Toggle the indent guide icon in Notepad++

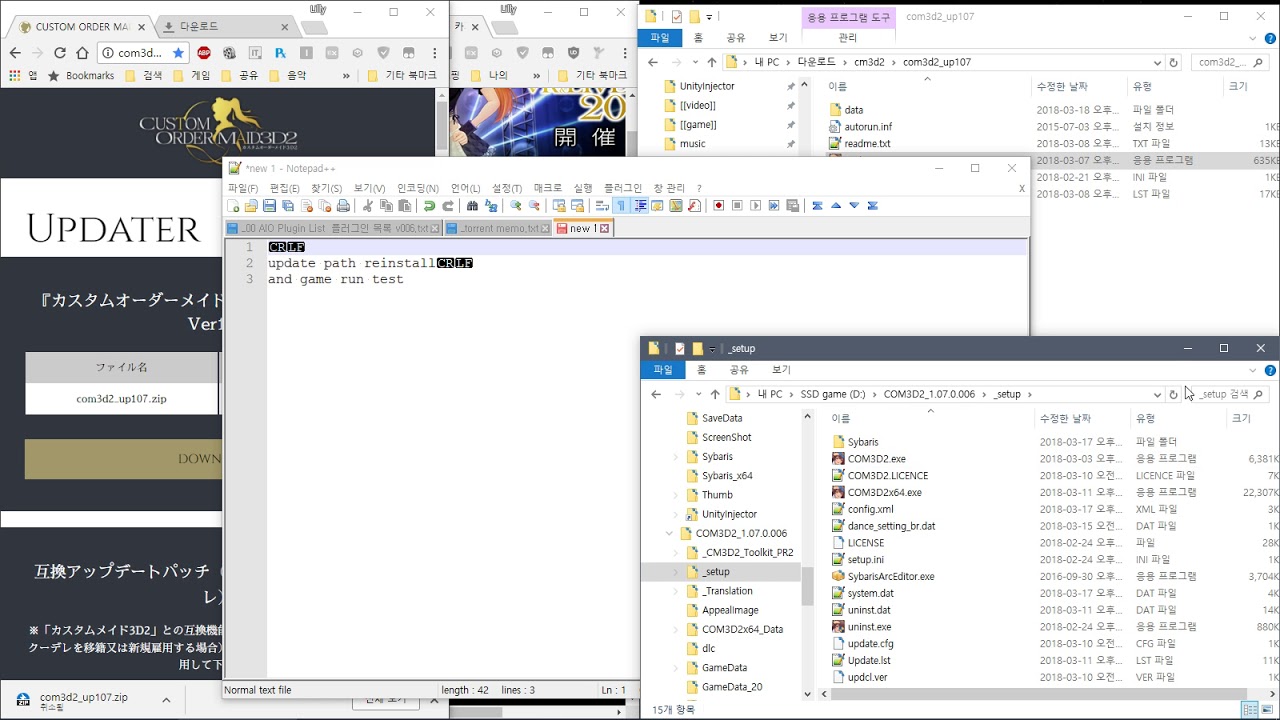(640, 206)
